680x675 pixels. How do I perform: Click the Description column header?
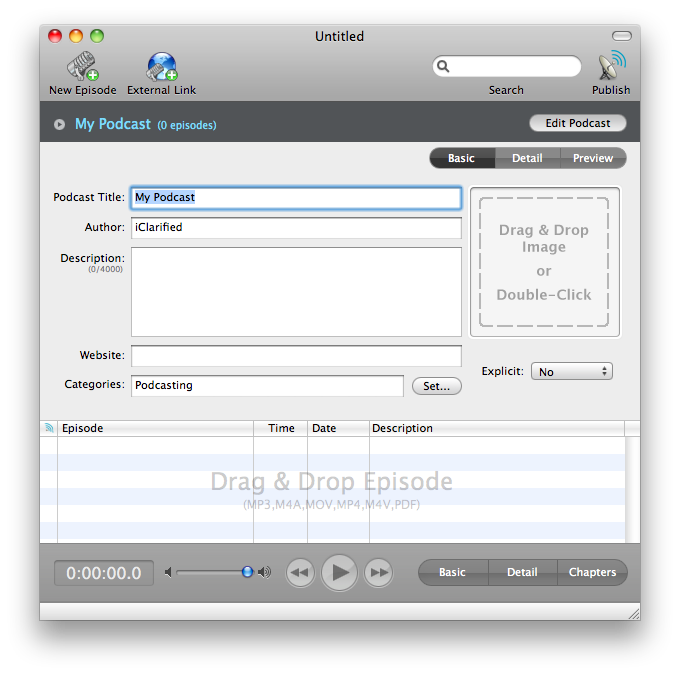[497, 428]
